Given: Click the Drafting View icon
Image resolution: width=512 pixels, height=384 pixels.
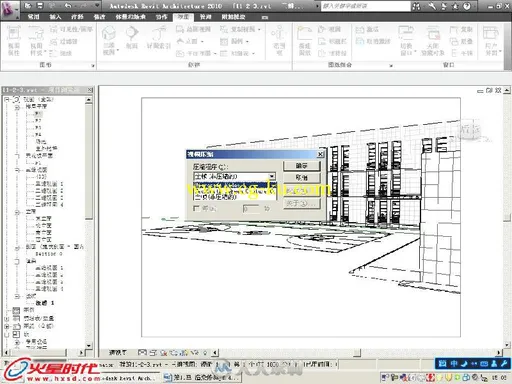Looking at the screenshot, I should point(180,29).
